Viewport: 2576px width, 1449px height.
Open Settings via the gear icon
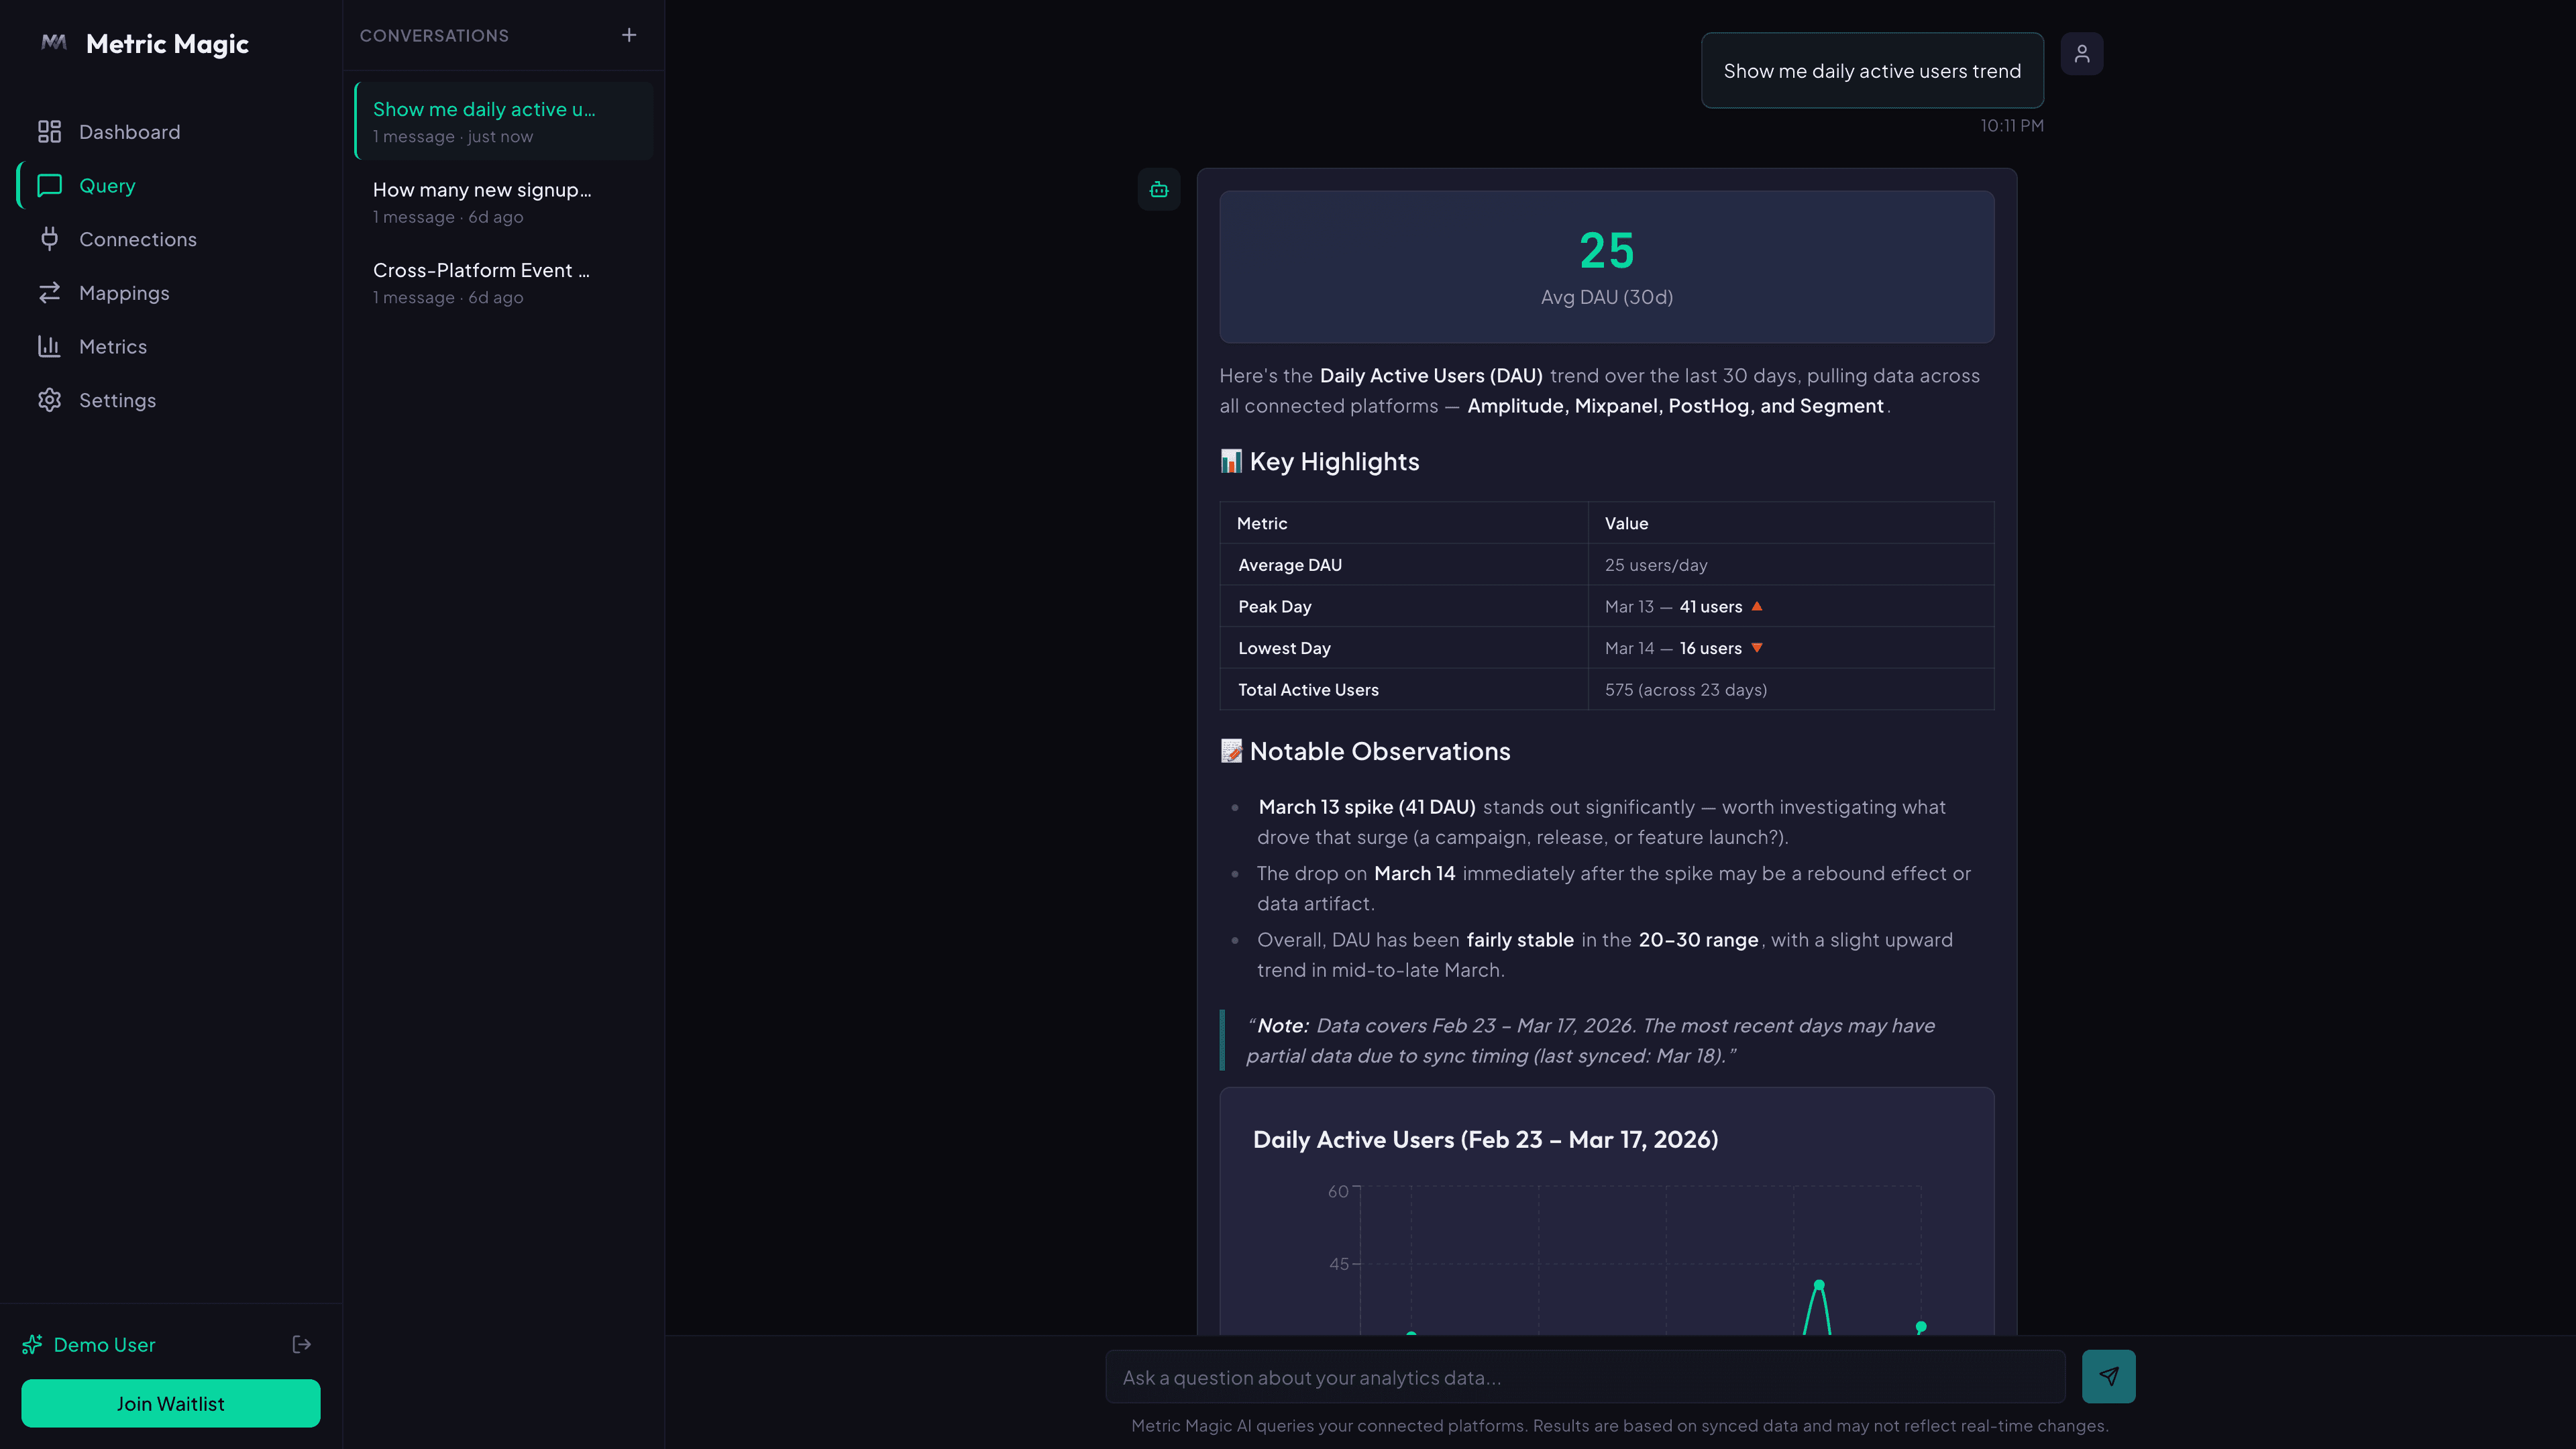[x=50, y=399]
